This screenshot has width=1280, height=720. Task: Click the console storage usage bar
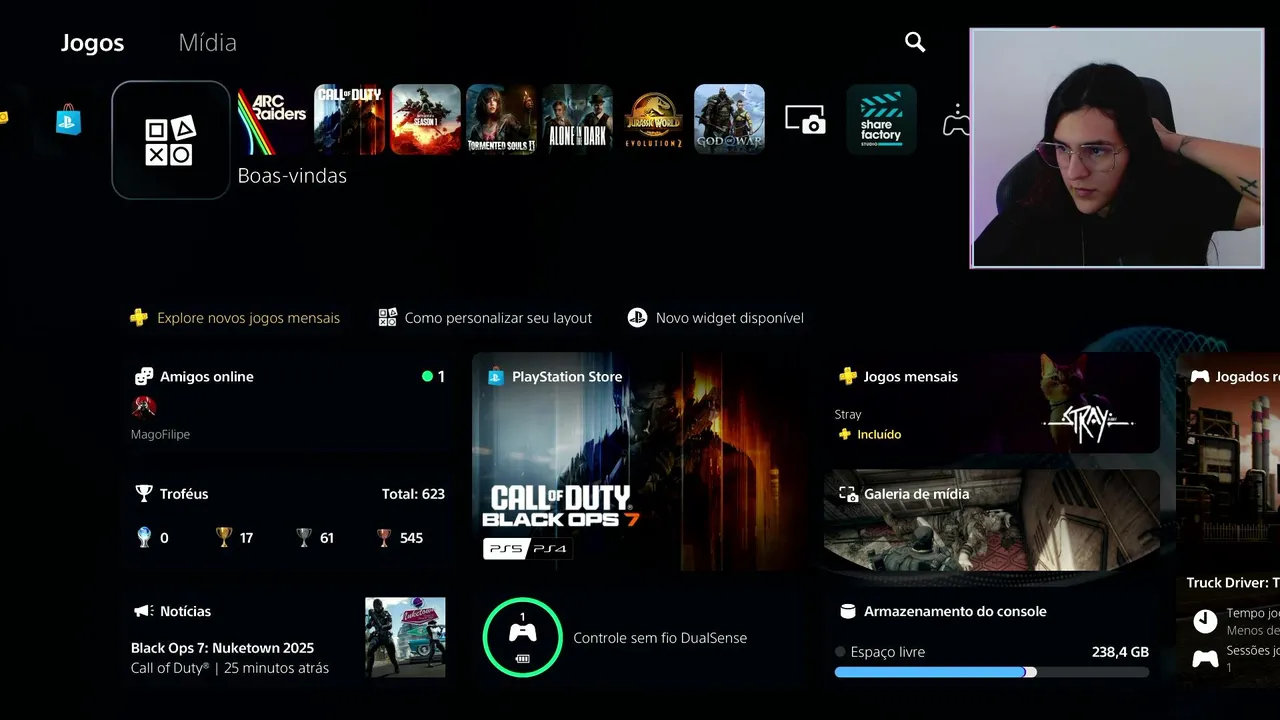[x=992, y=673]
